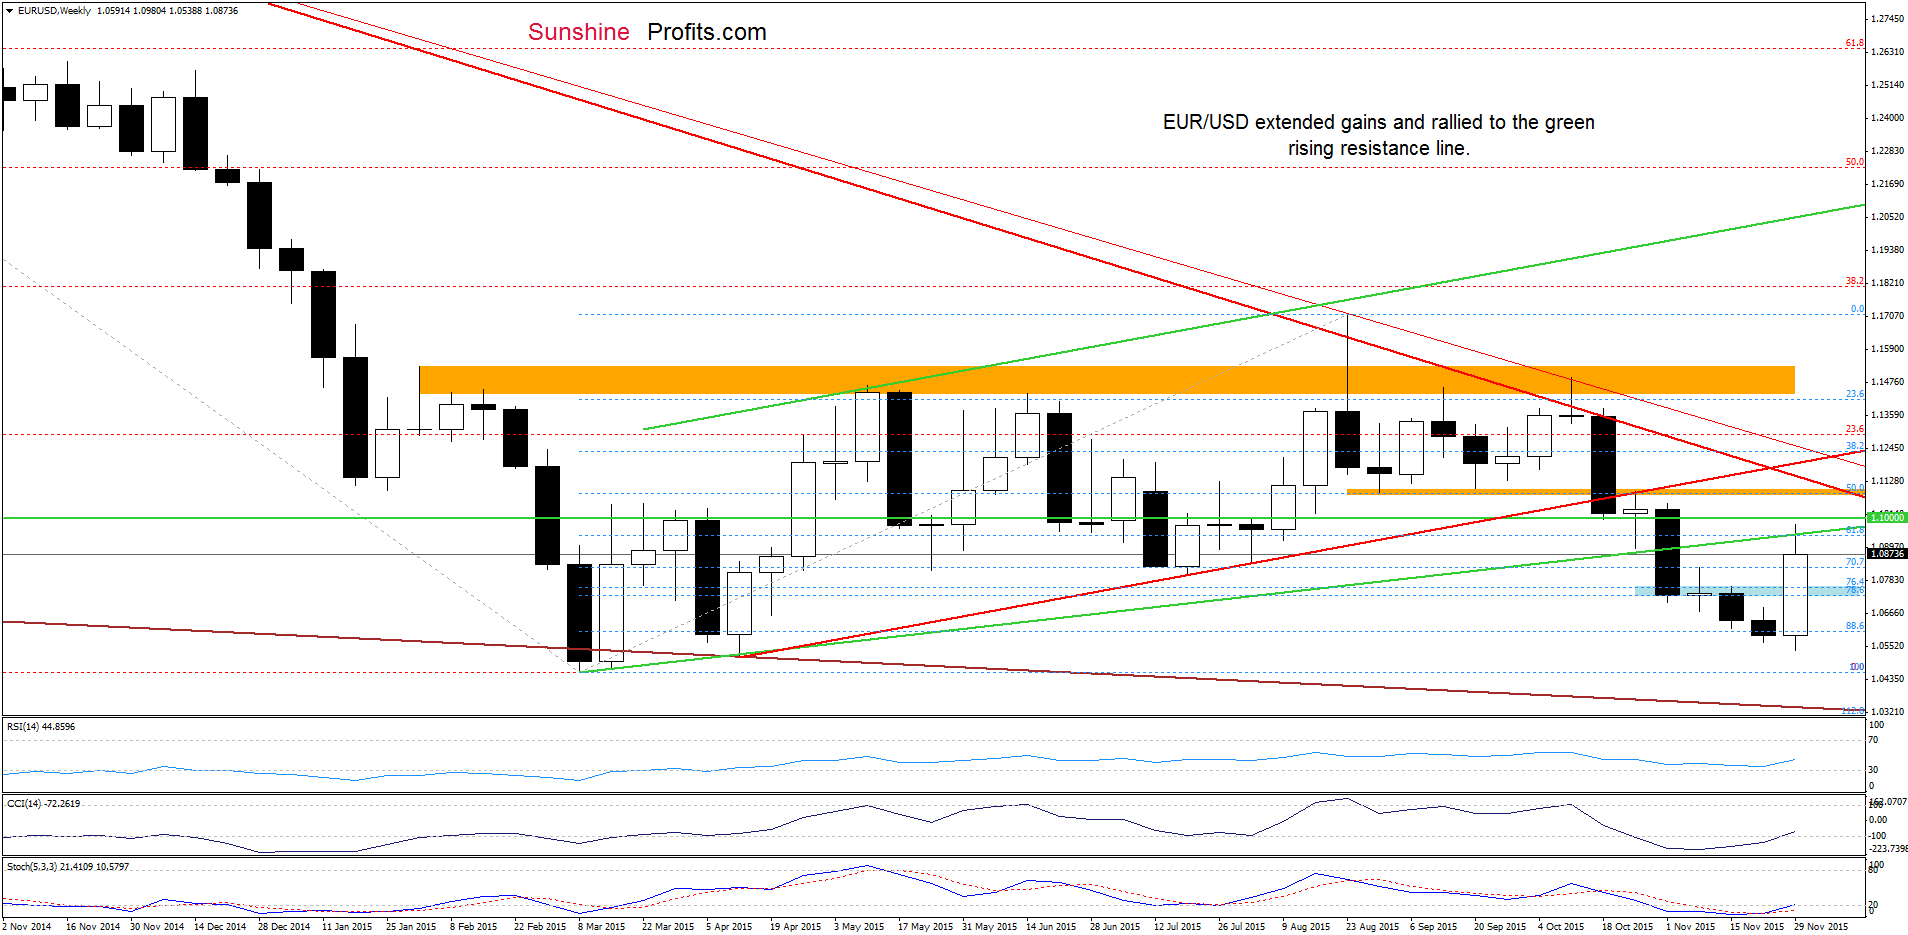Click the 1.21690 price axis label
Image resolution: width=1908 pixels, height=935 pixels.
(x=1887, y=184)
